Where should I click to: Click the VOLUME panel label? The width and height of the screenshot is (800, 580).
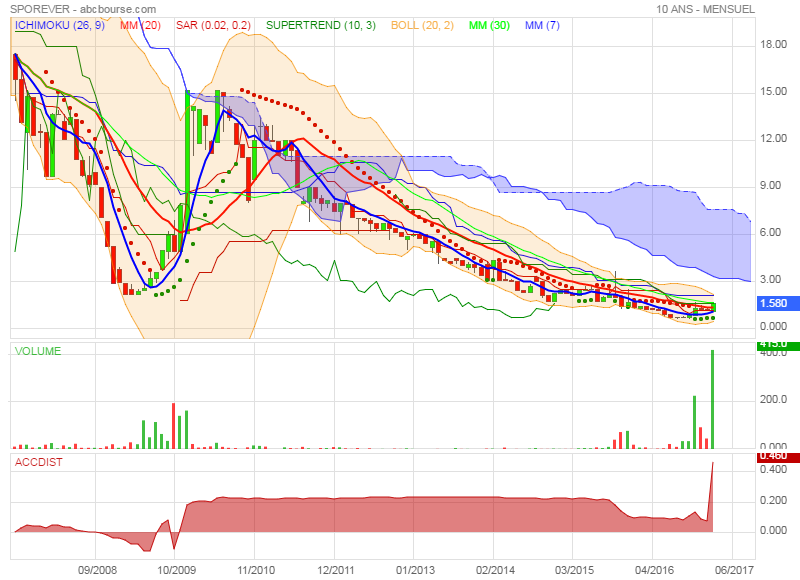pos(38,351)
